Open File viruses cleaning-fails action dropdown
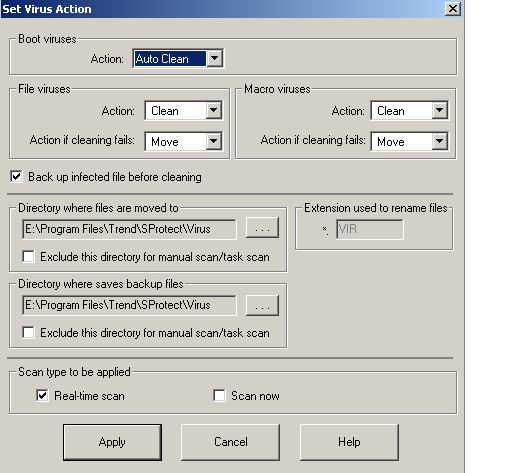This screenshot has width=512, height=473. (214, 141)
